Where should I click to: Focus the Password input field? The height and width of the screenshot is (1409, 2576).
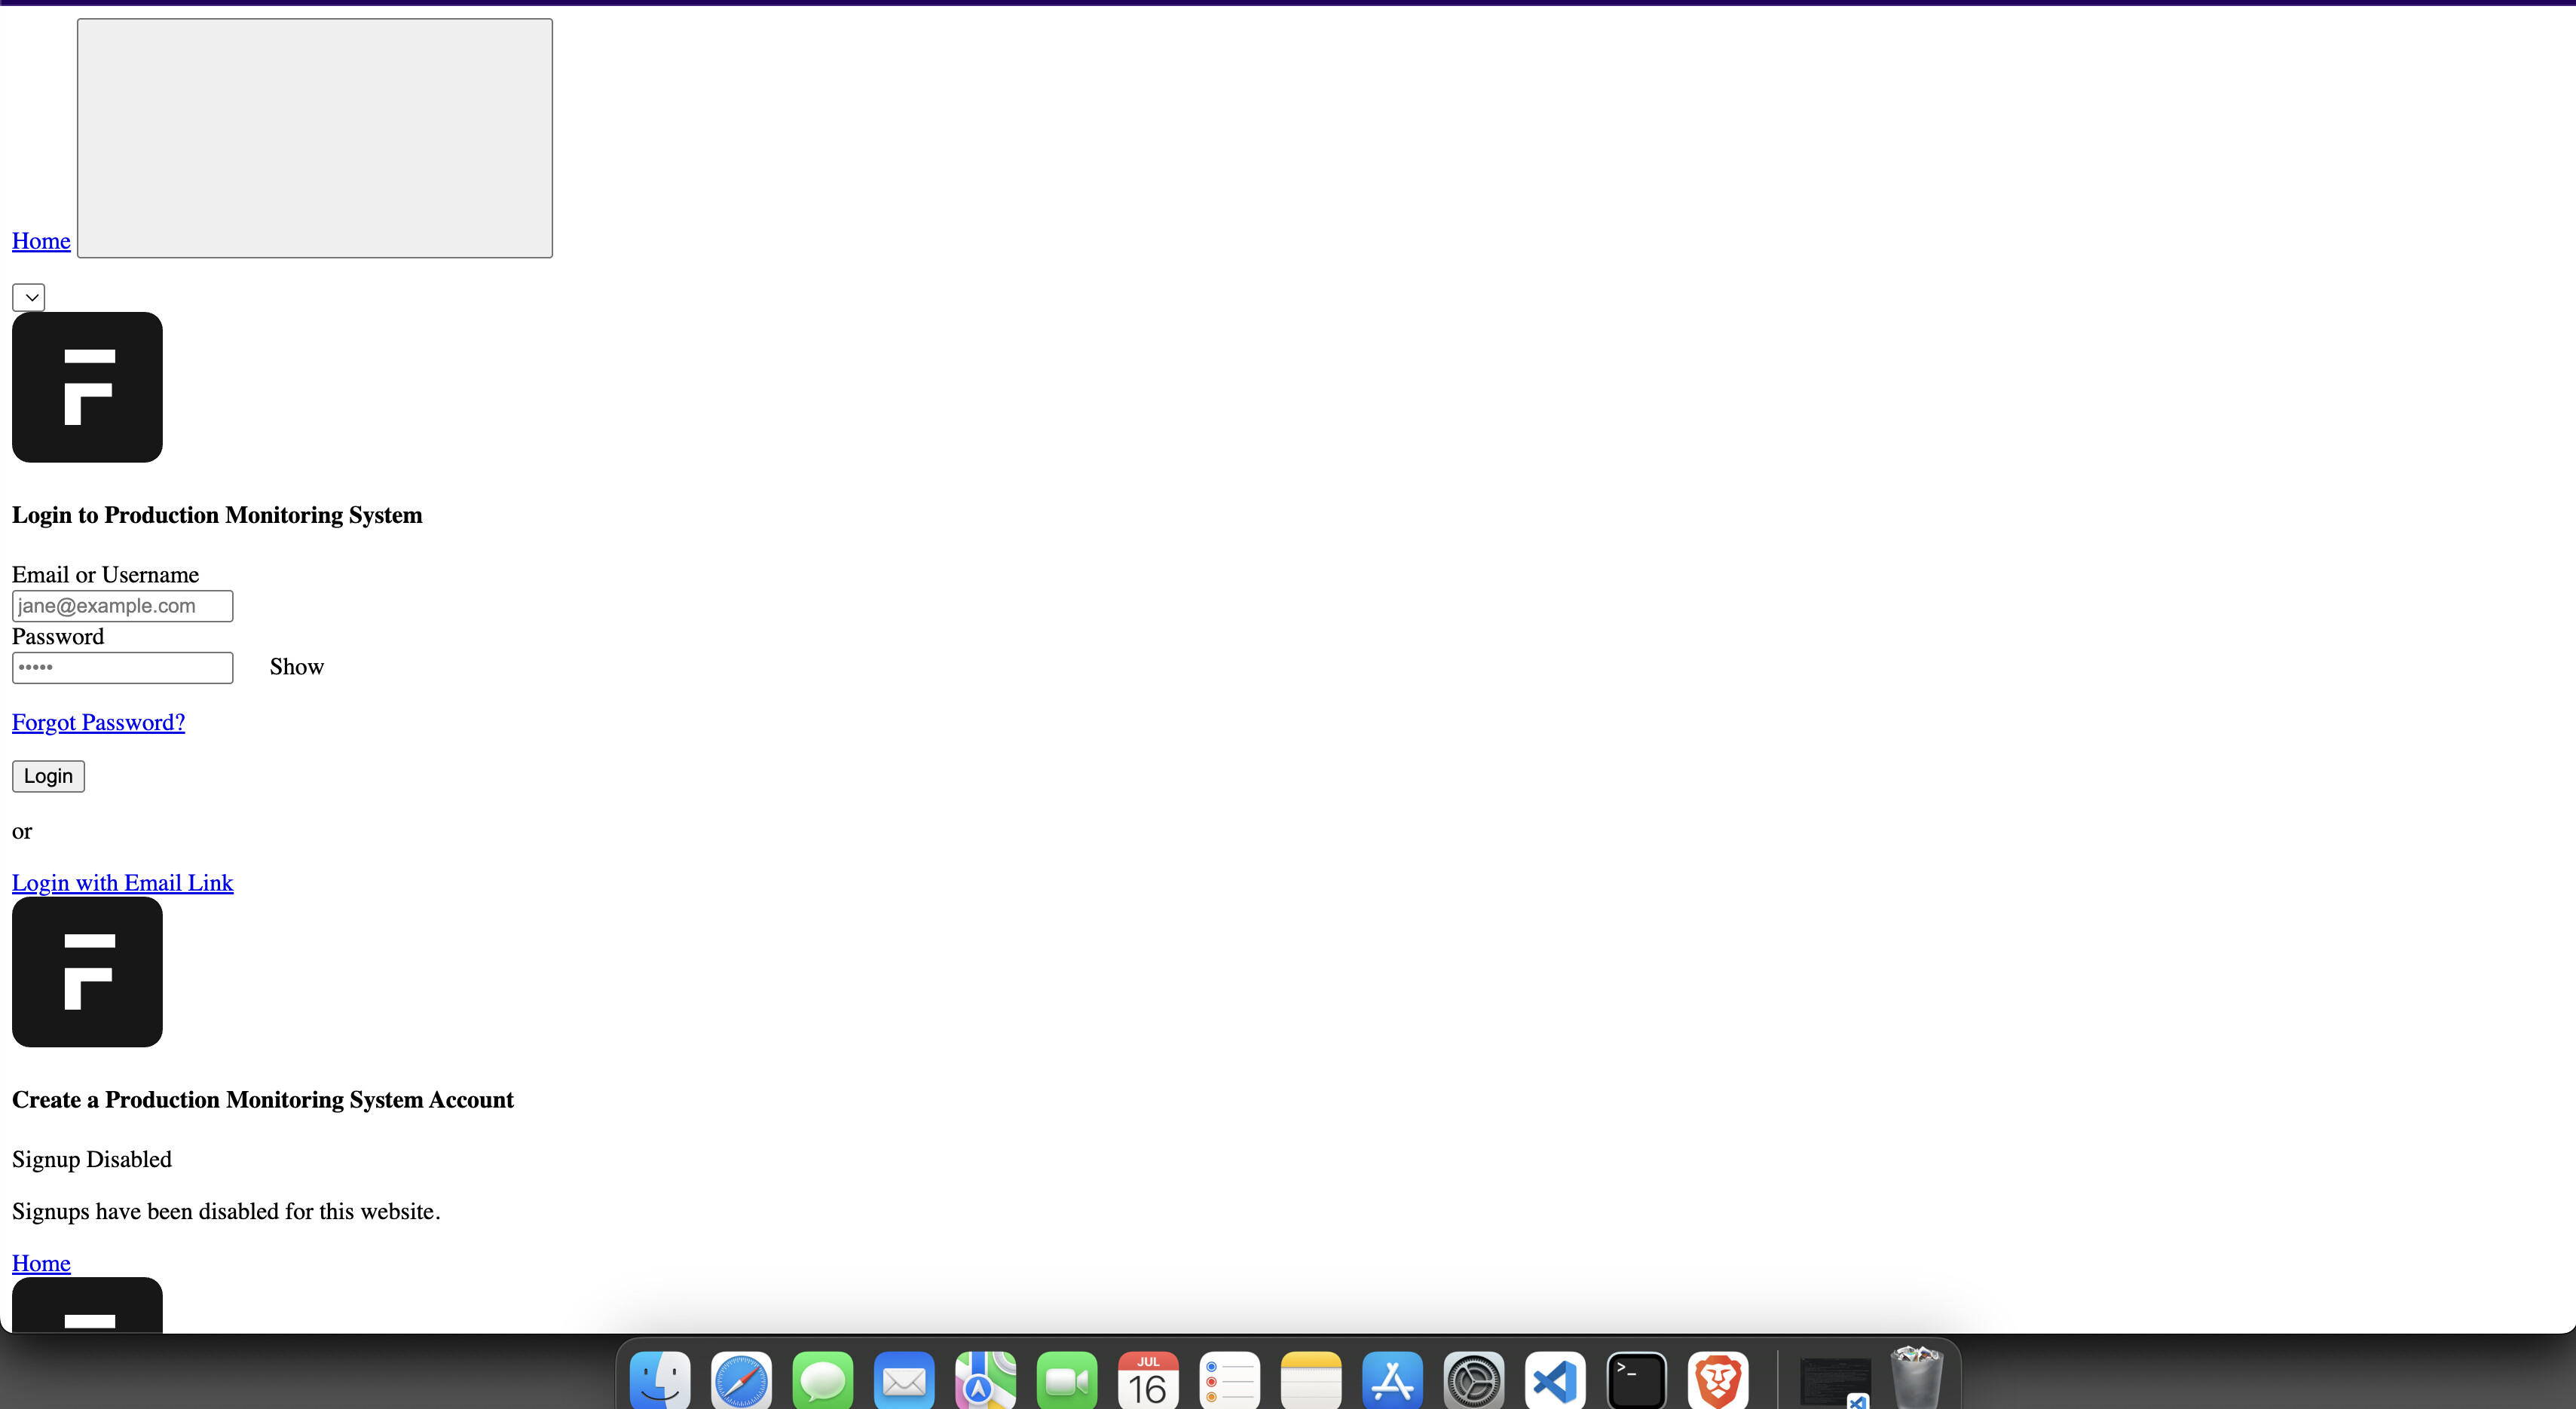tap(123, 668)
